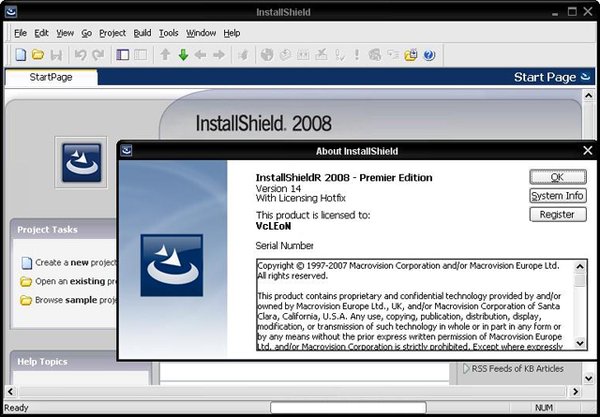
Task: Click the green down arrow toolbar icon
Action: 183,55
